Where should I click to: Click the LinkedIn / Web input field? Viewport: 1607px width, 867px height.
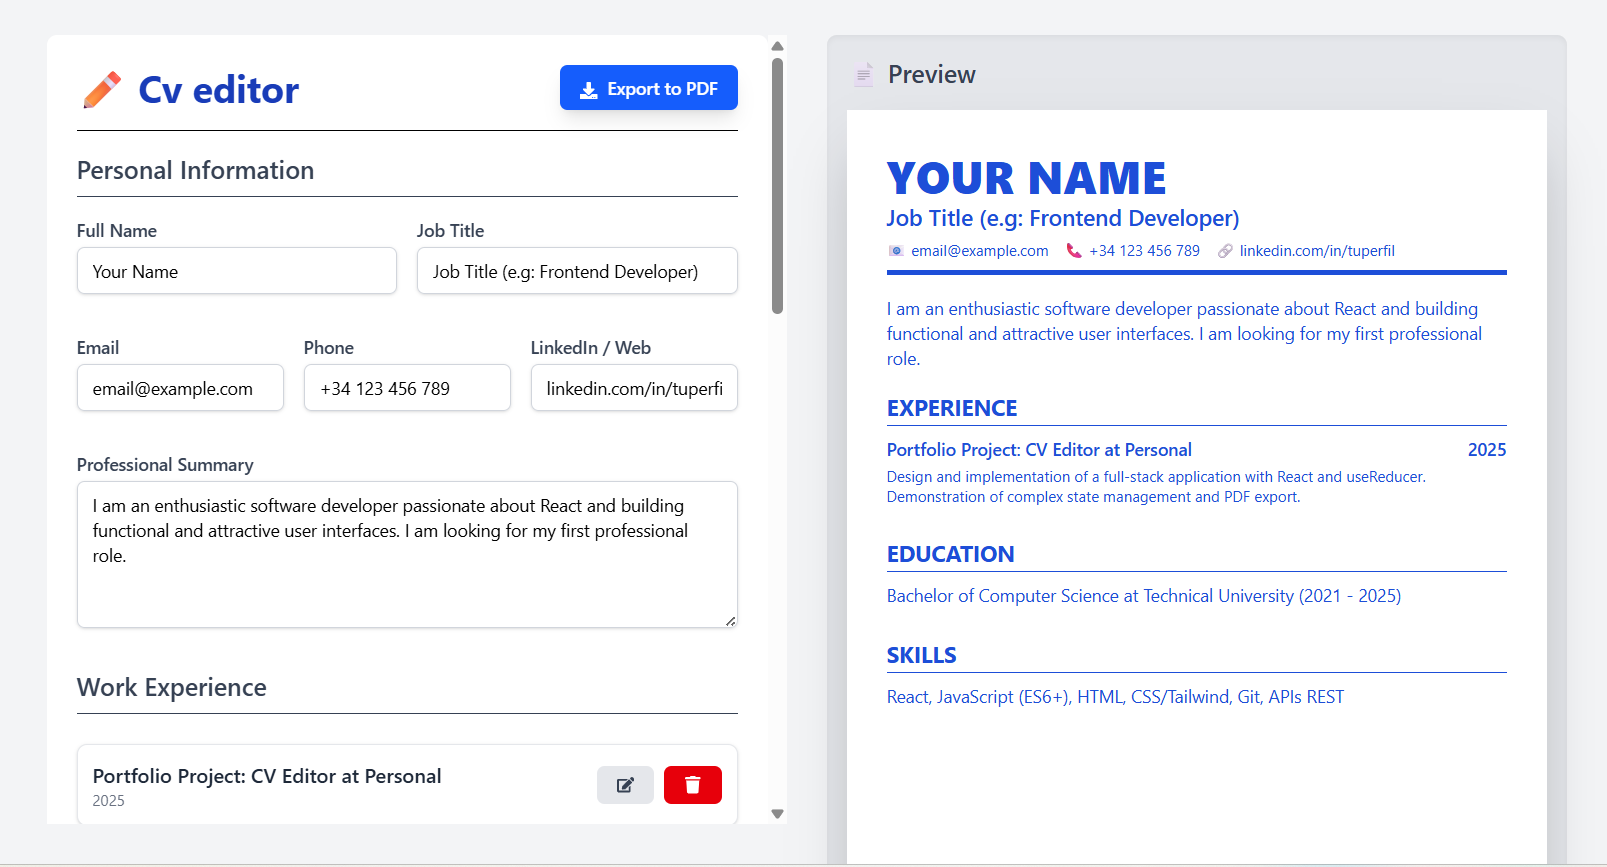(x=634, y=388)
